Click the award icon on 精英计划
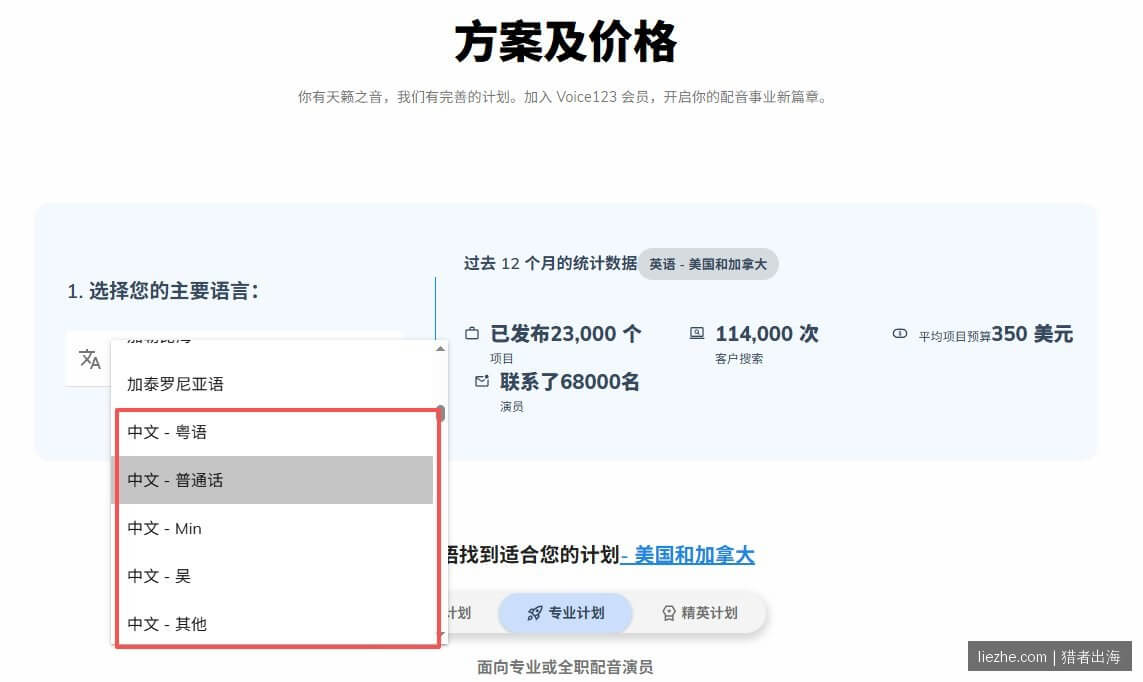The width and height of the screenshot is (1143, 682). [668, 614]
